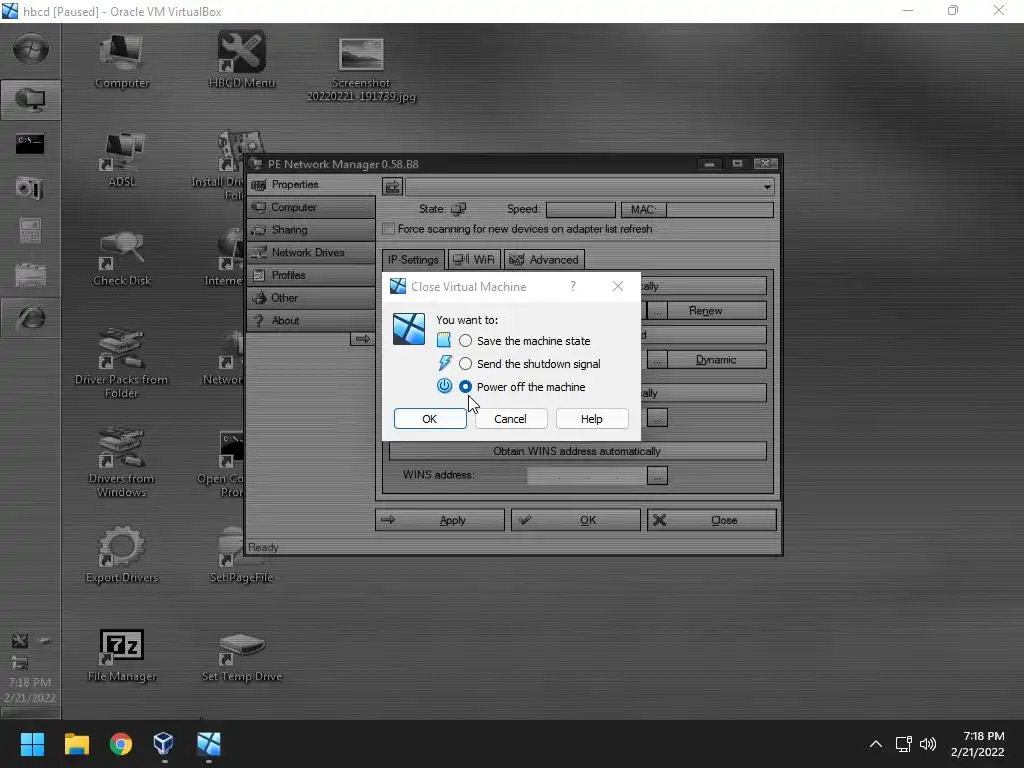Open About section in sidebar
This screenshot has height=768, width=1024.
click(312, 321)
